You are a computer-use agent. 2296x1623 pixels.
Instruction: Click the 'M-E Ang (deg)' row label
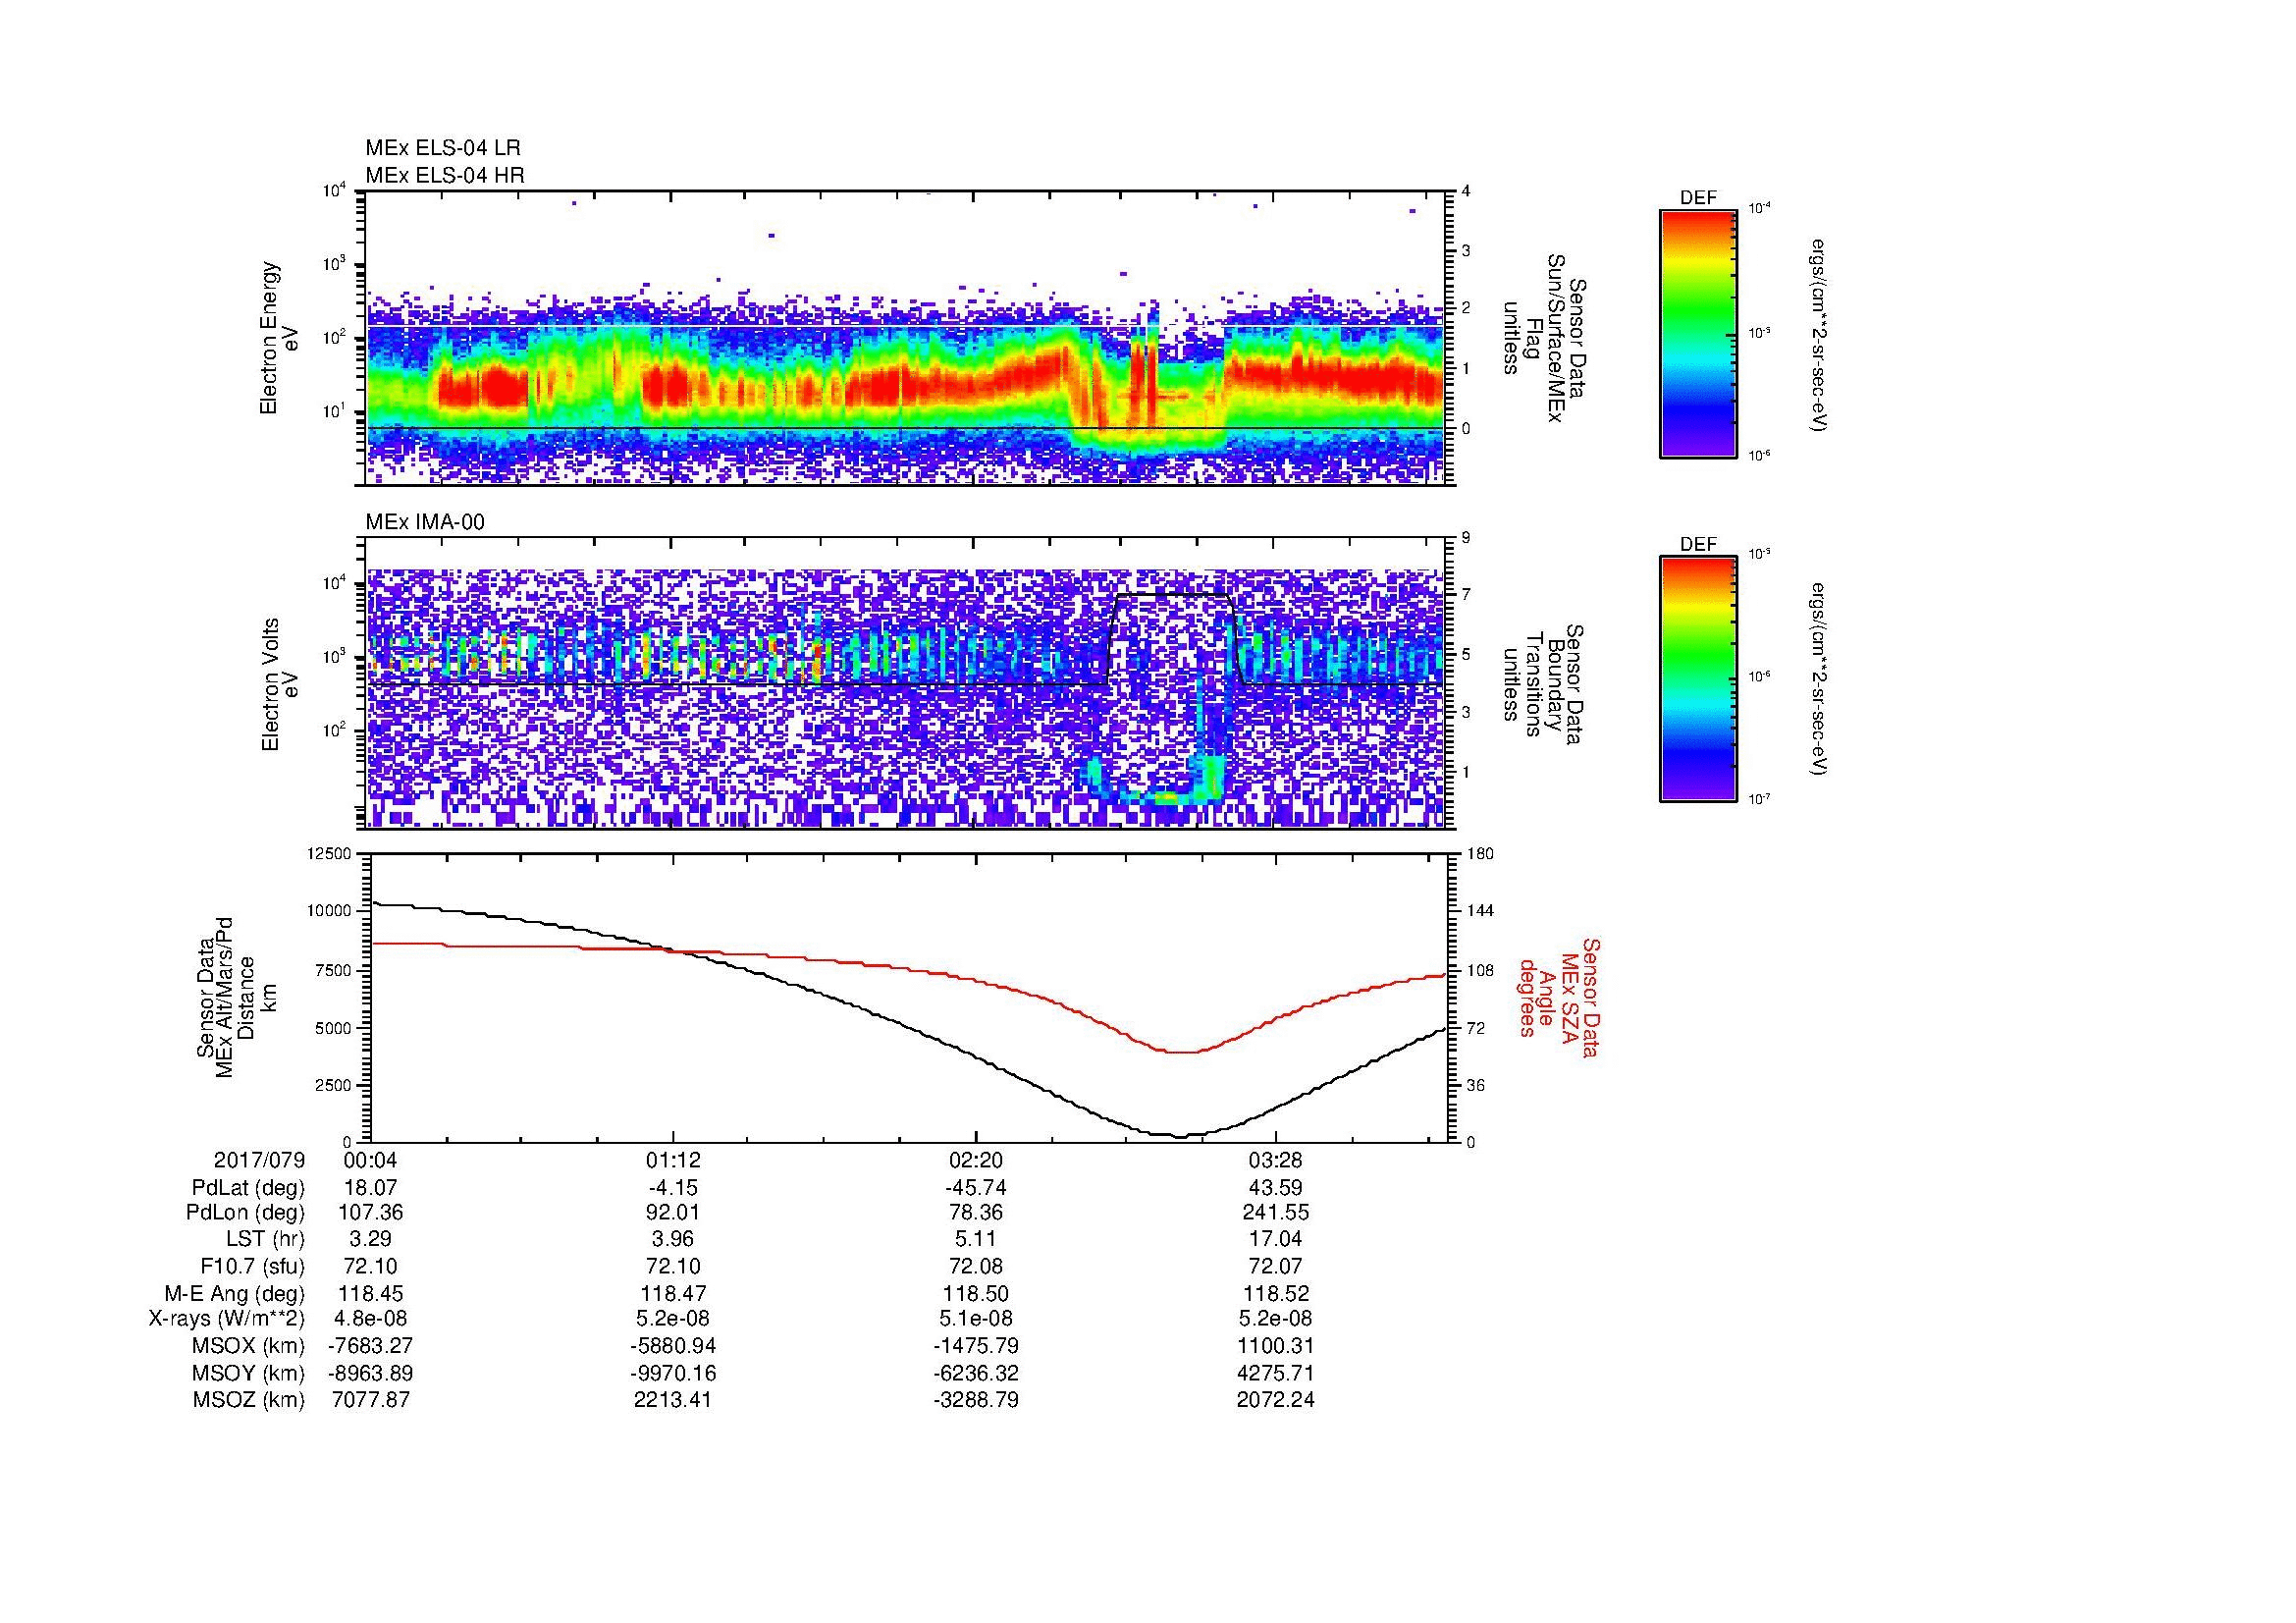[x=235, y=1293]
